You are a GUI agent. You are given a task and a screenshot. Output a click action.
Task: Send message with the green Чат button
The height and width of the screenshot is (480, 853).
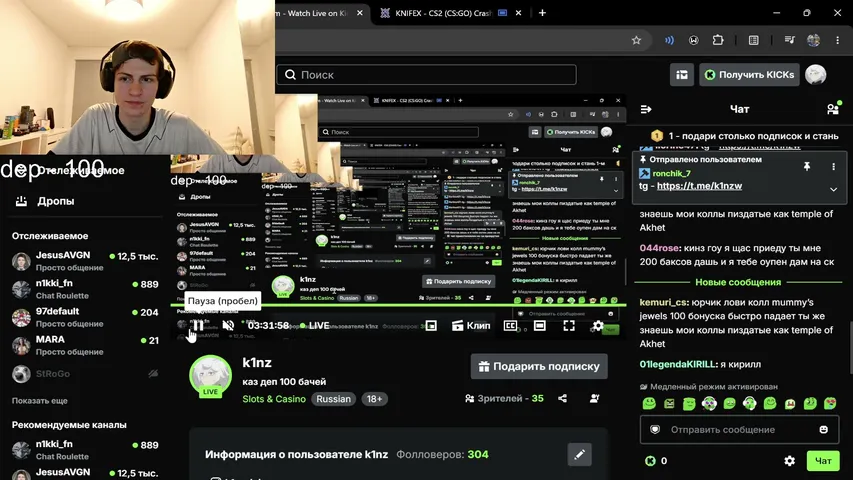point(823,461)
